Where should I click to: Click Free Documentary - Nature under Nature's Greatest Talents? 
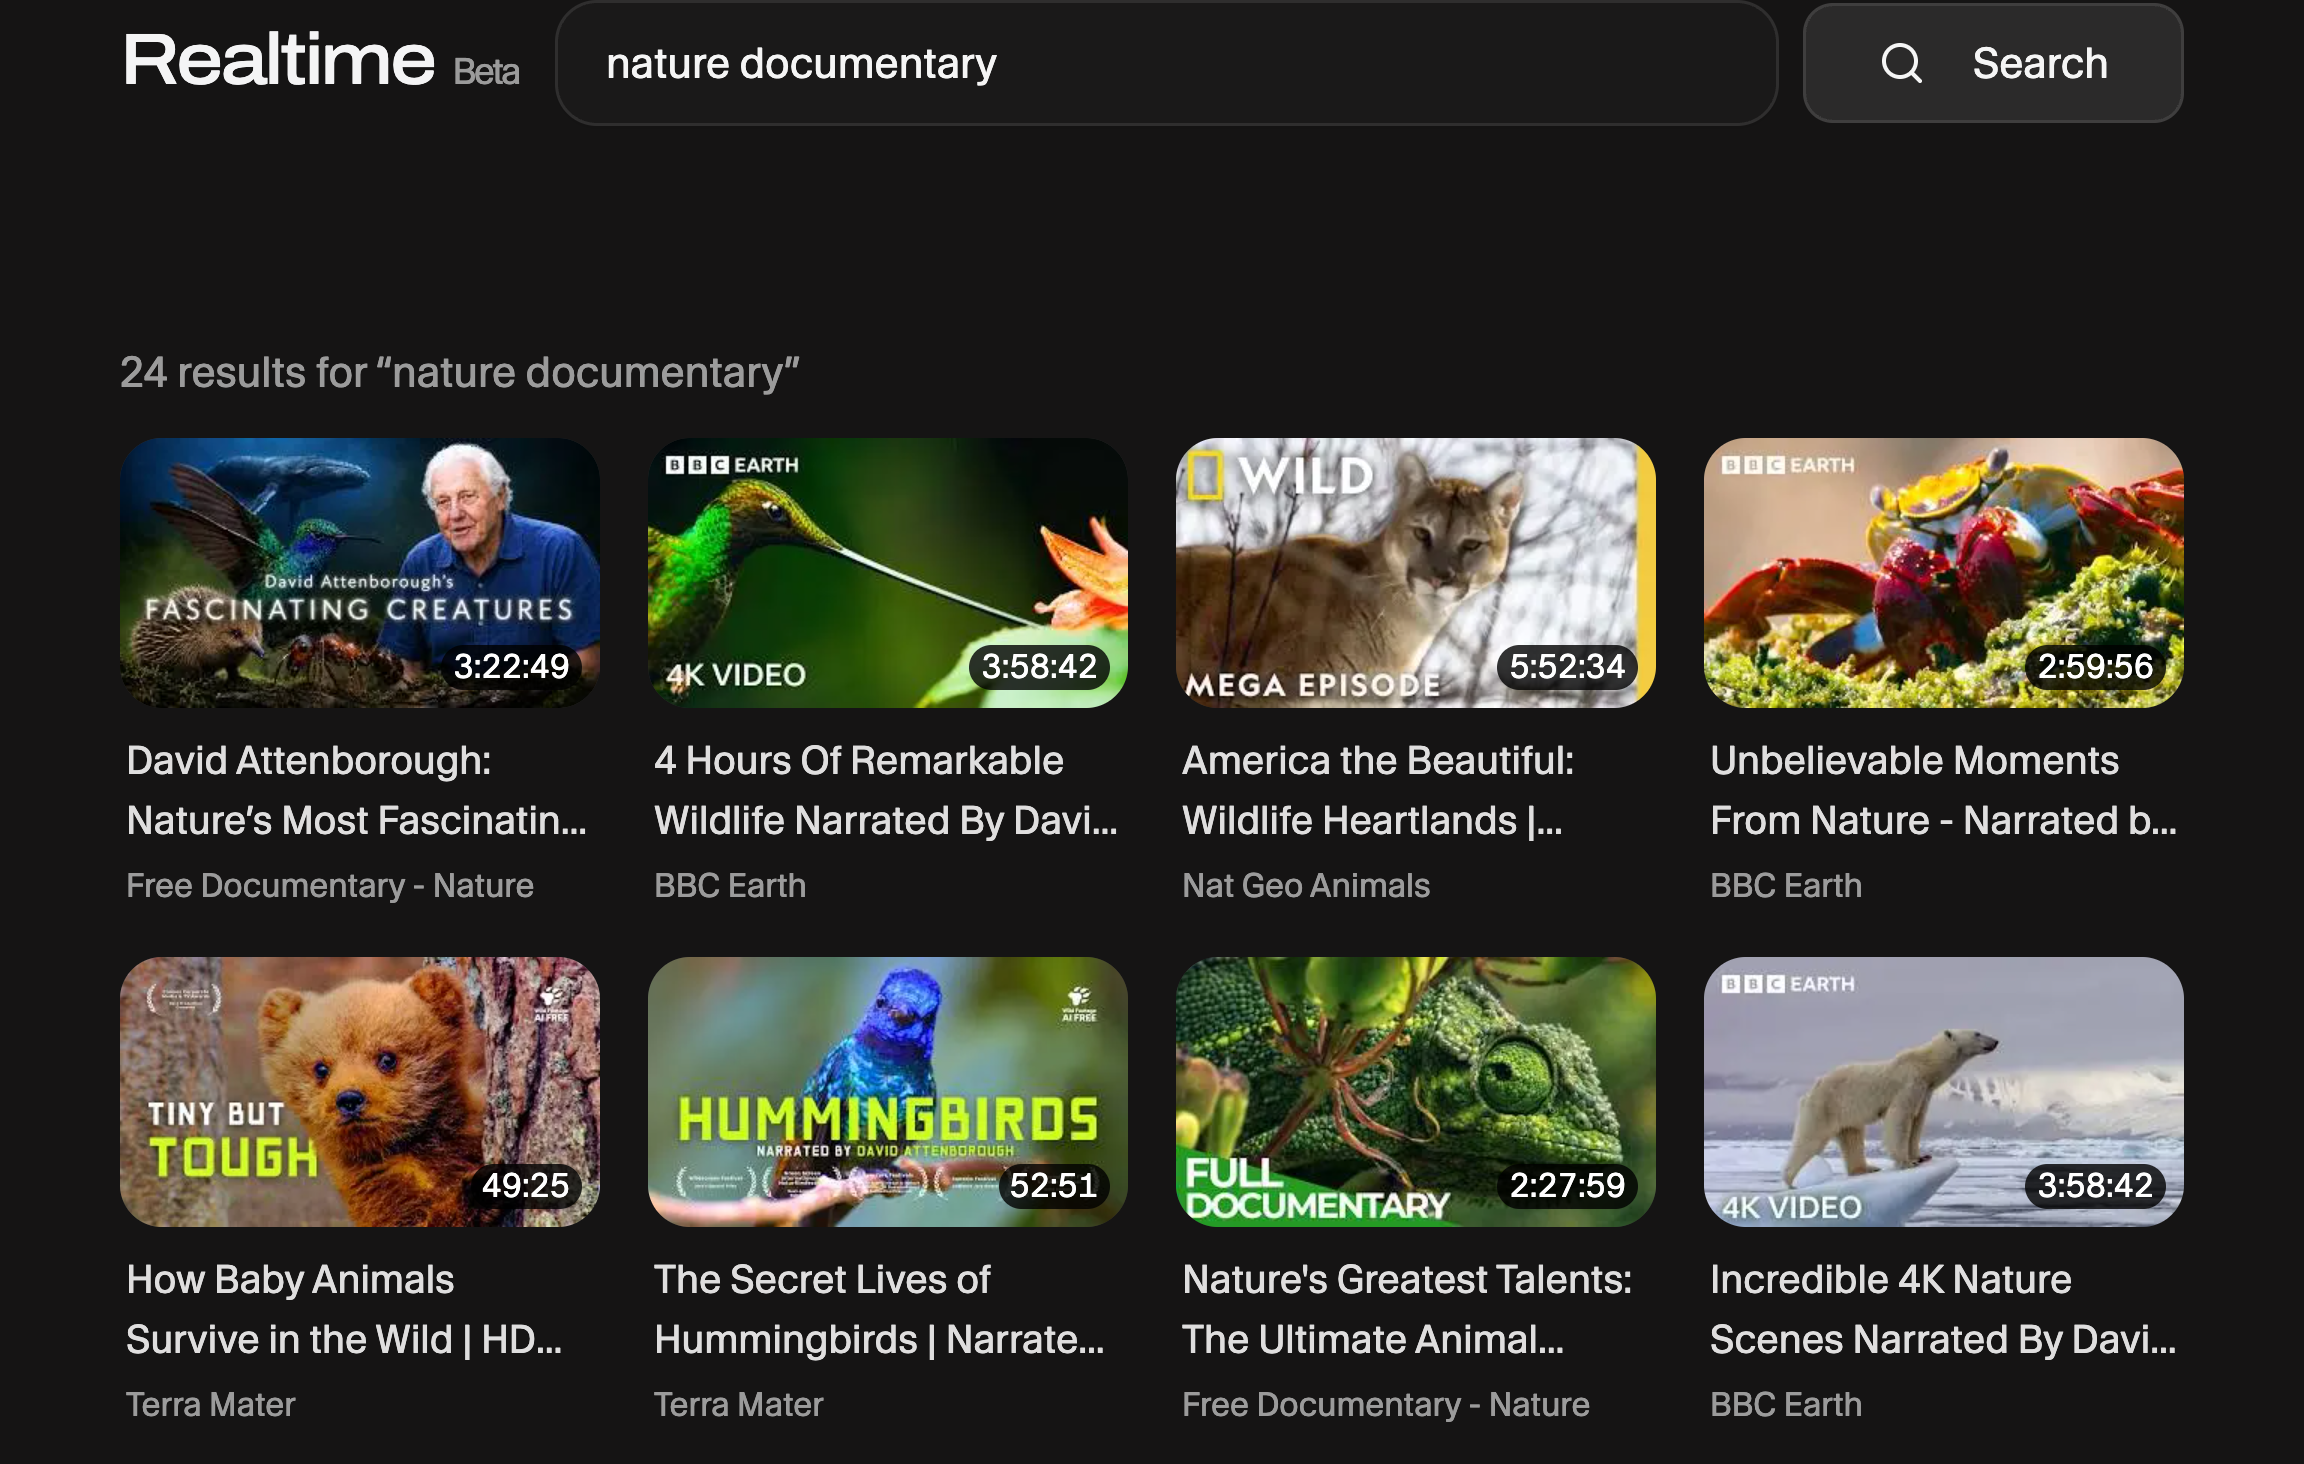1386,1404
